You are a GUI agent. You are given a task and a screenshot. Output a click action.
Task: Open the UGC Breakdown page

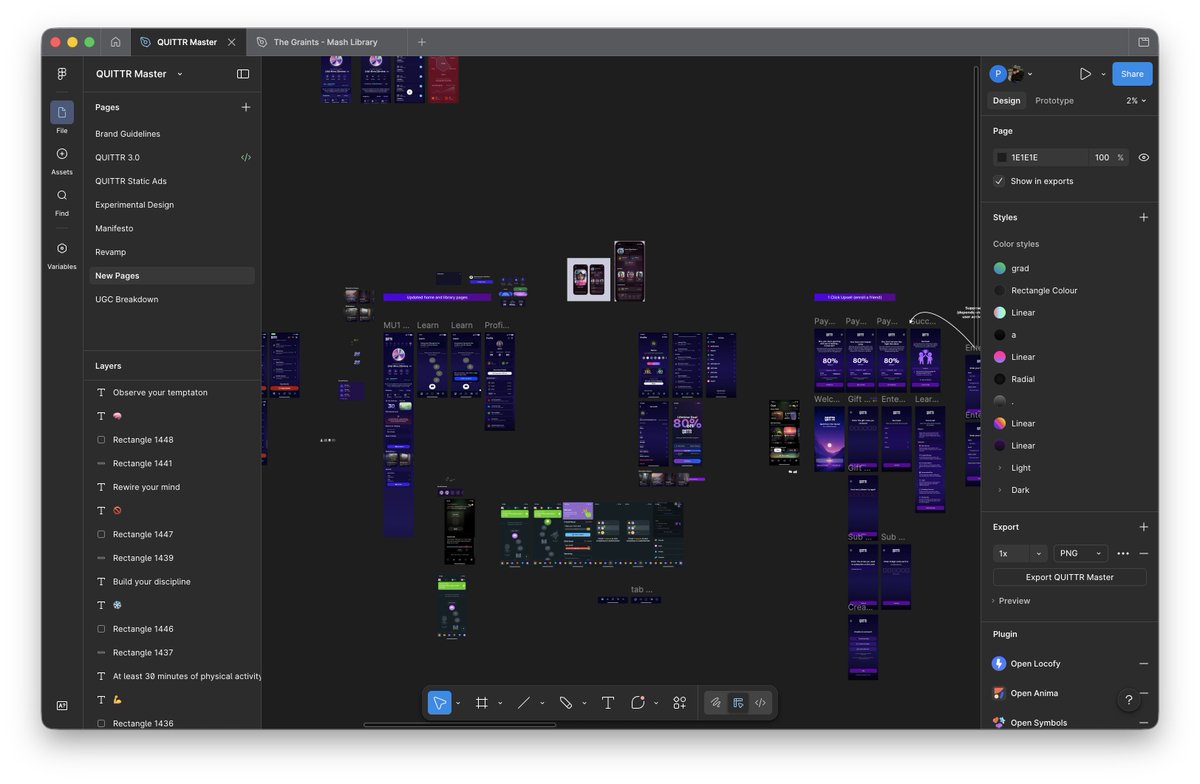tap(127, 299)
